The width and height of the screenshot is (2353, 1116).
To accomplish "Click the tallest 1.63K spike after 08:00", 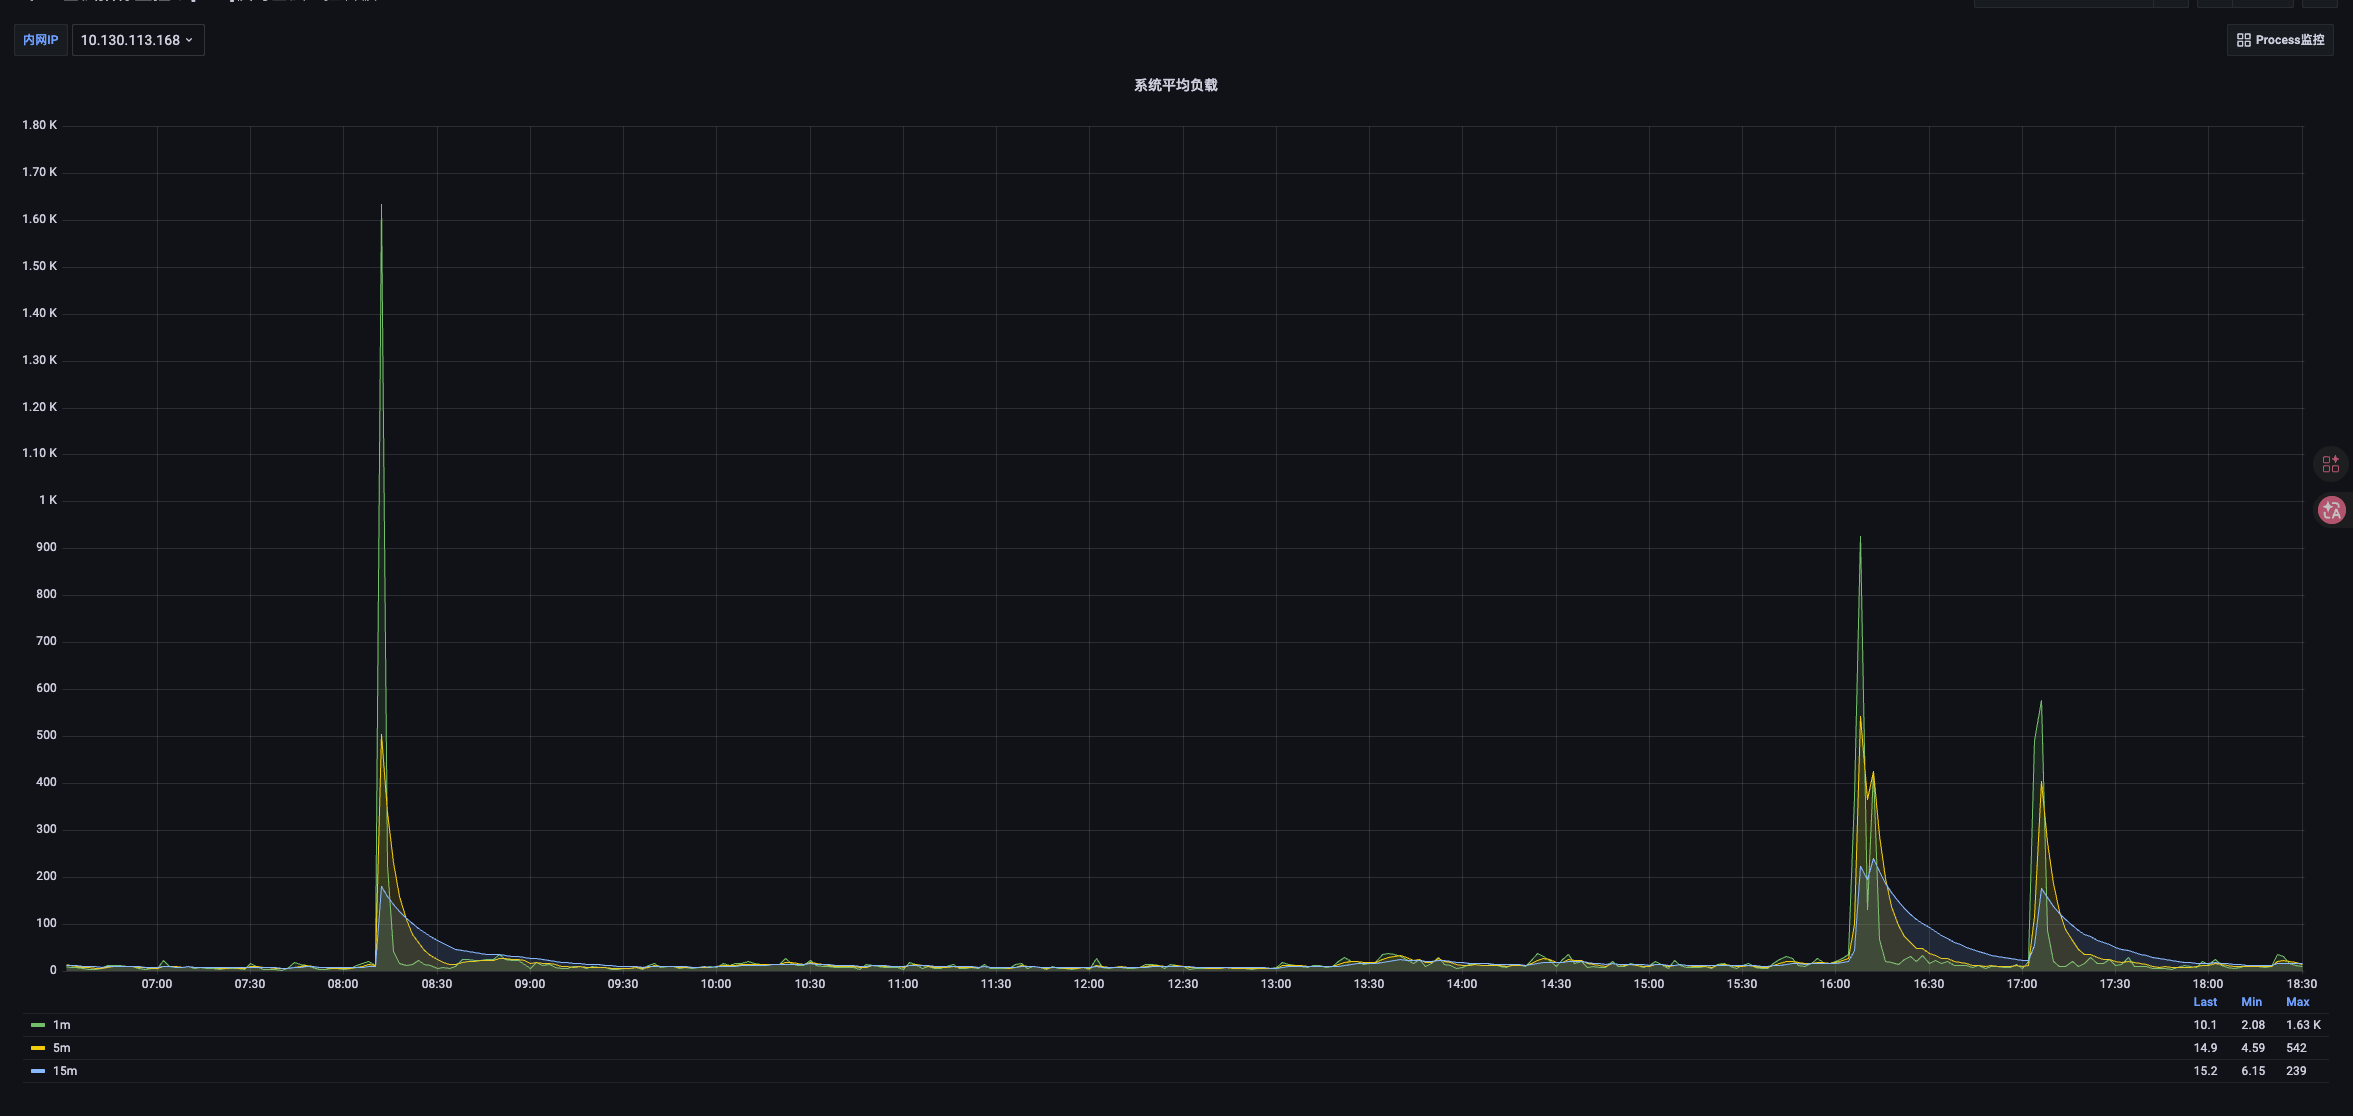I will (x=381, y=207).
